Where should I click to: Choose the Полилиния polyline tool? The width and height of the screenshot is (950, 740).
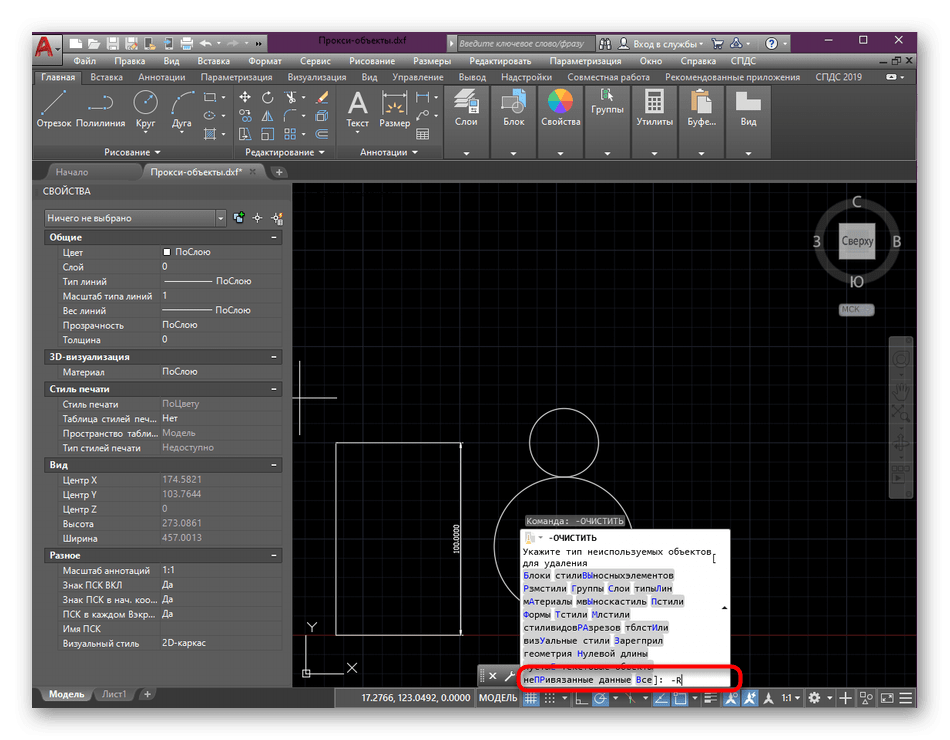(100, 108)
